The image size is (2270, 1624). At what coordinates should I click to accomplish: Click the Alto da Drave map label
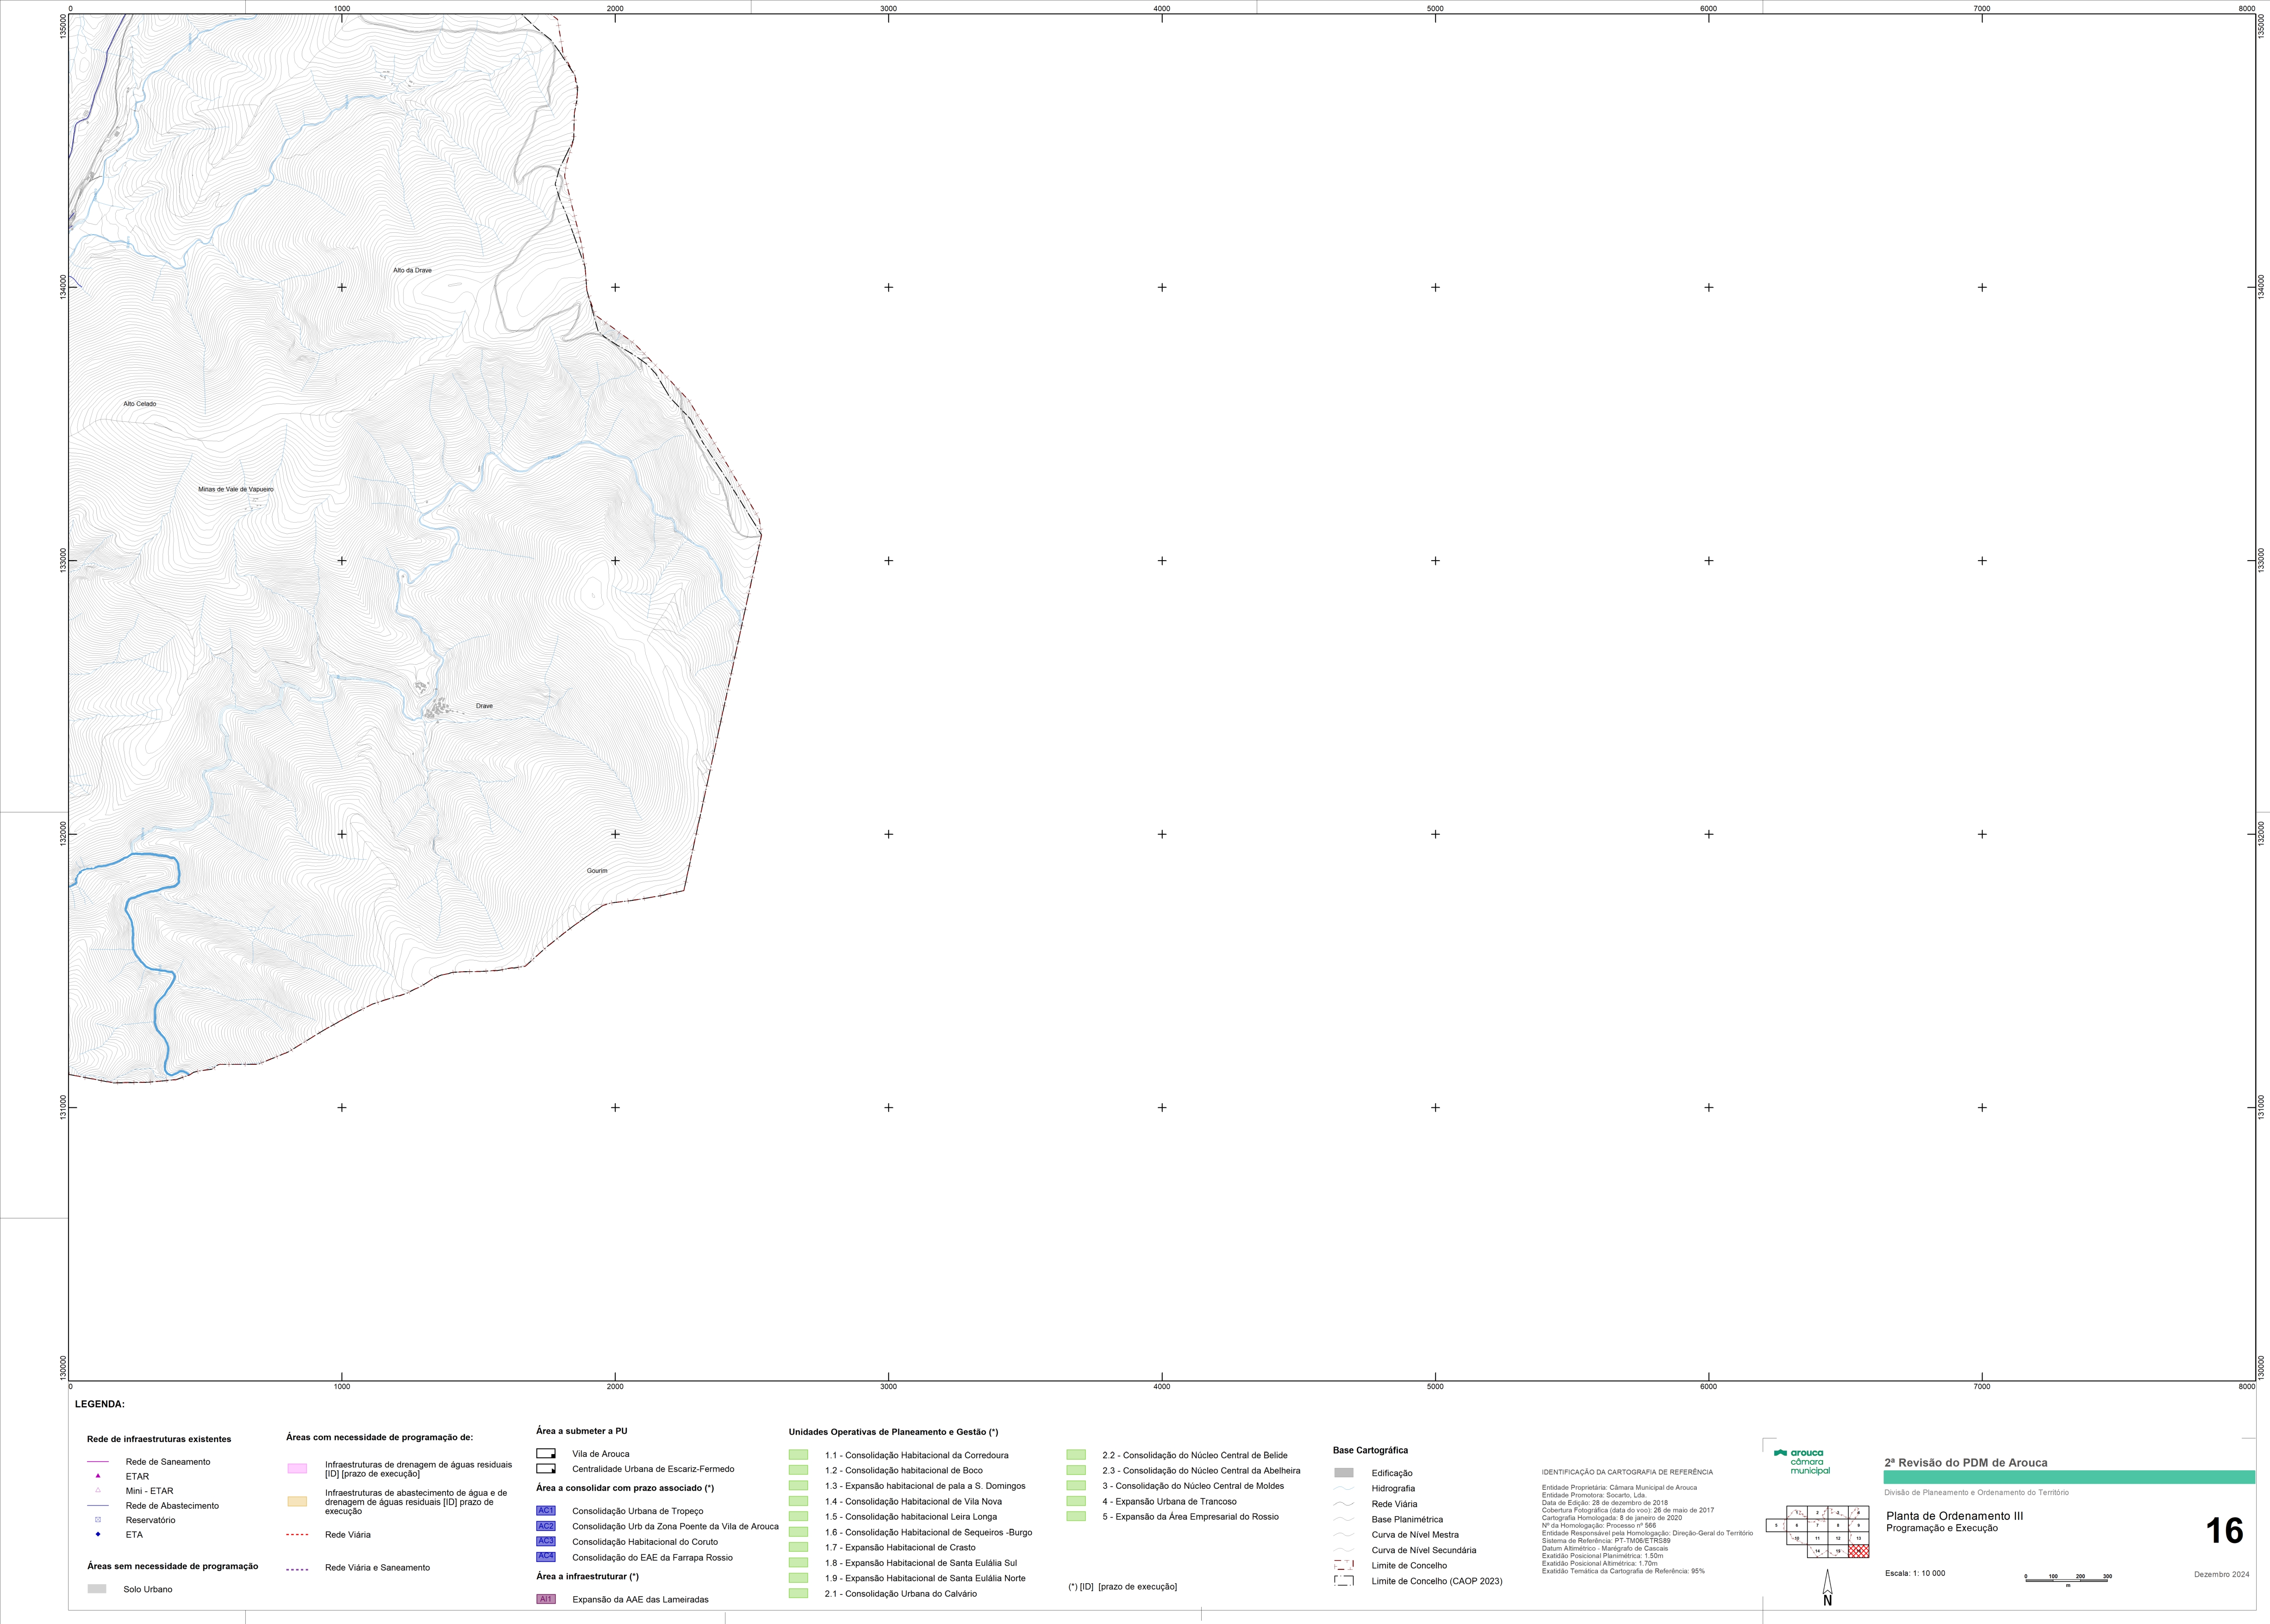pos(412,270)
